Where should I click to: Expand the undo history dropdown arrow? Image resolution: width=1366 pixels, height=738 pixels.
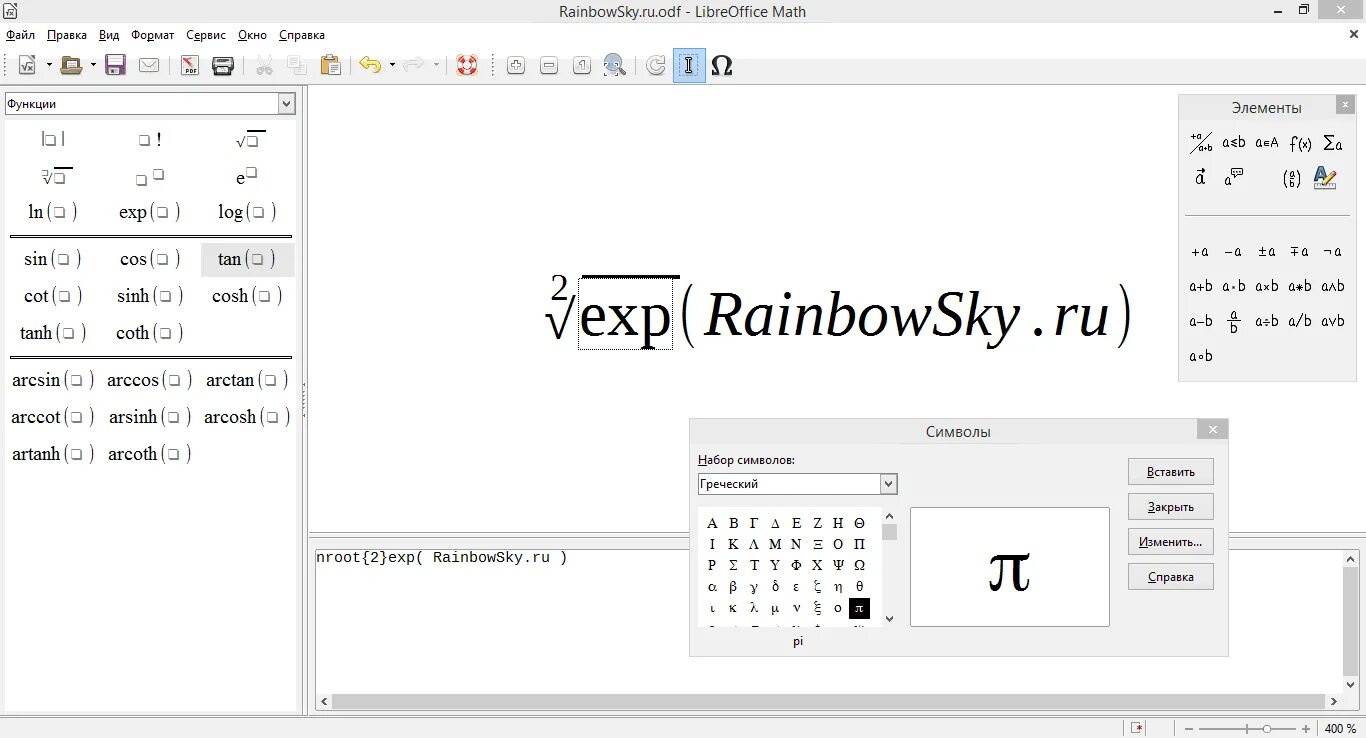tap(392, 66)
